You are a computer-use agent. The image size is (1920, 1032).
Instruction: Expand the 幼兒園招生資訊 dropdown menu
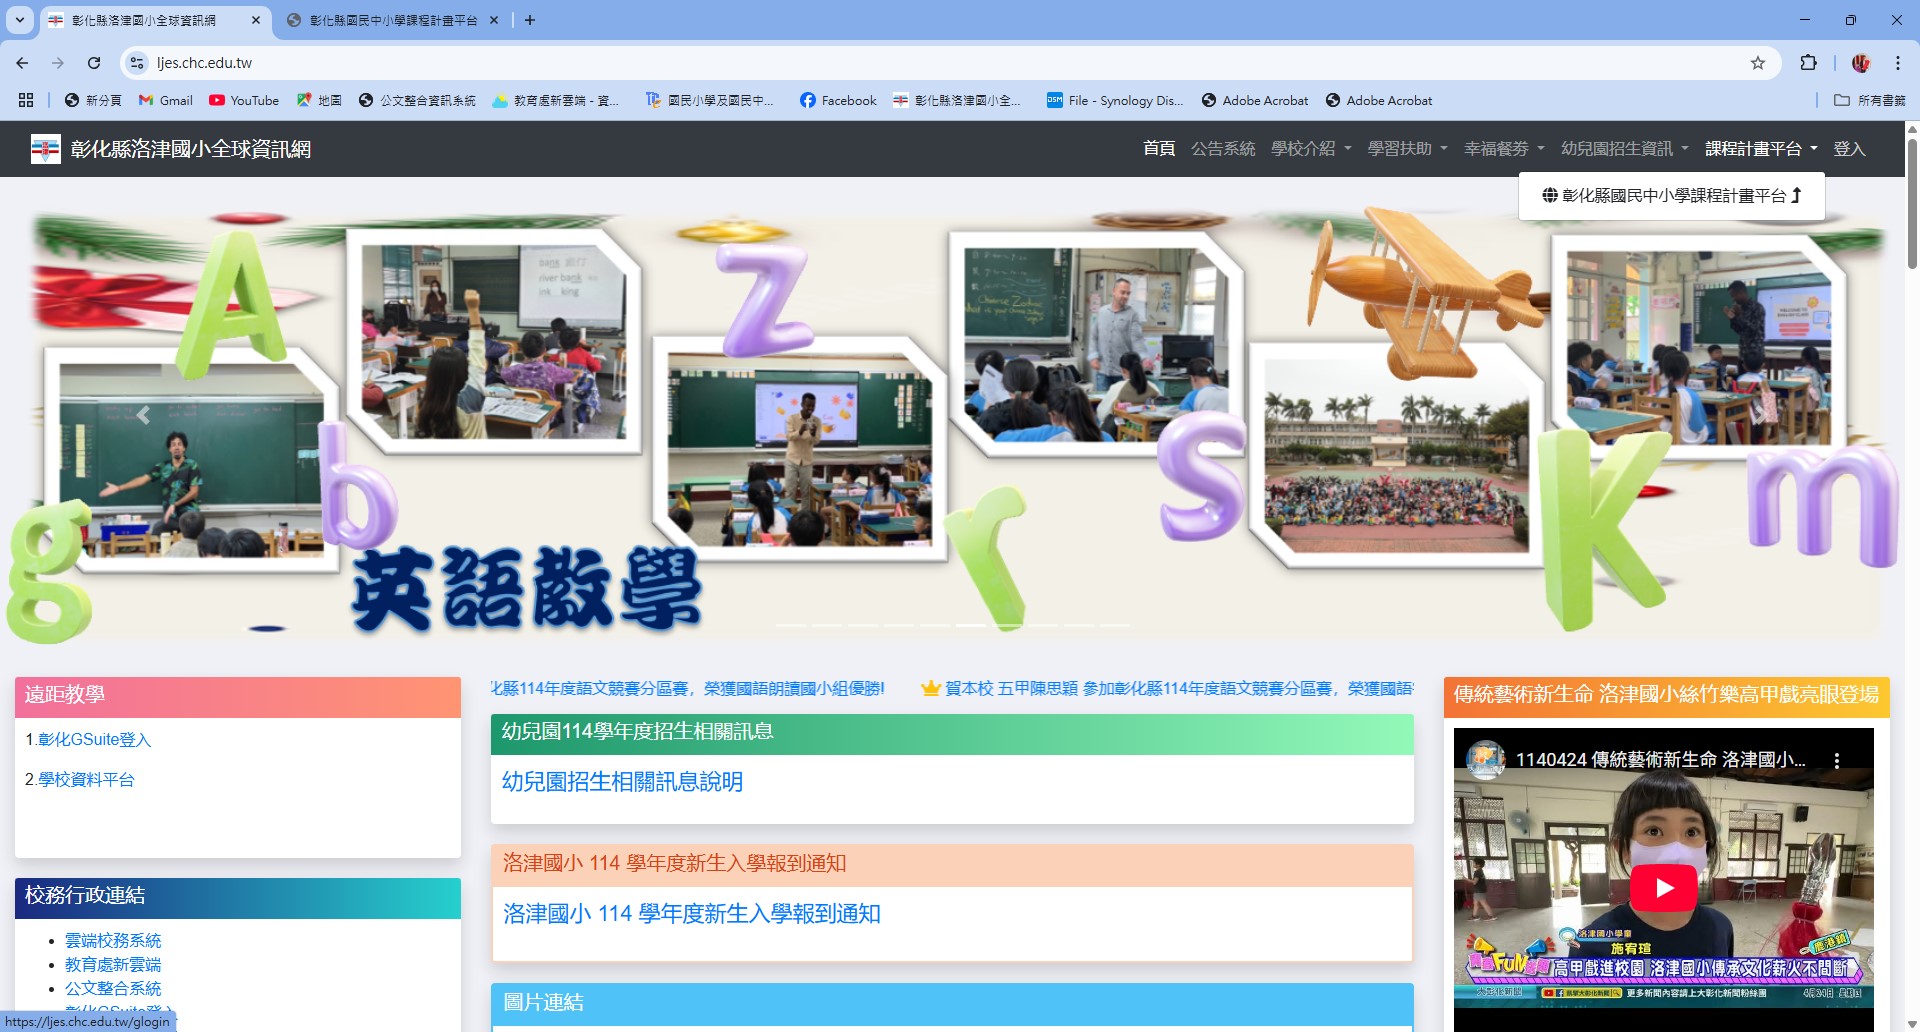click(1624, 149)
